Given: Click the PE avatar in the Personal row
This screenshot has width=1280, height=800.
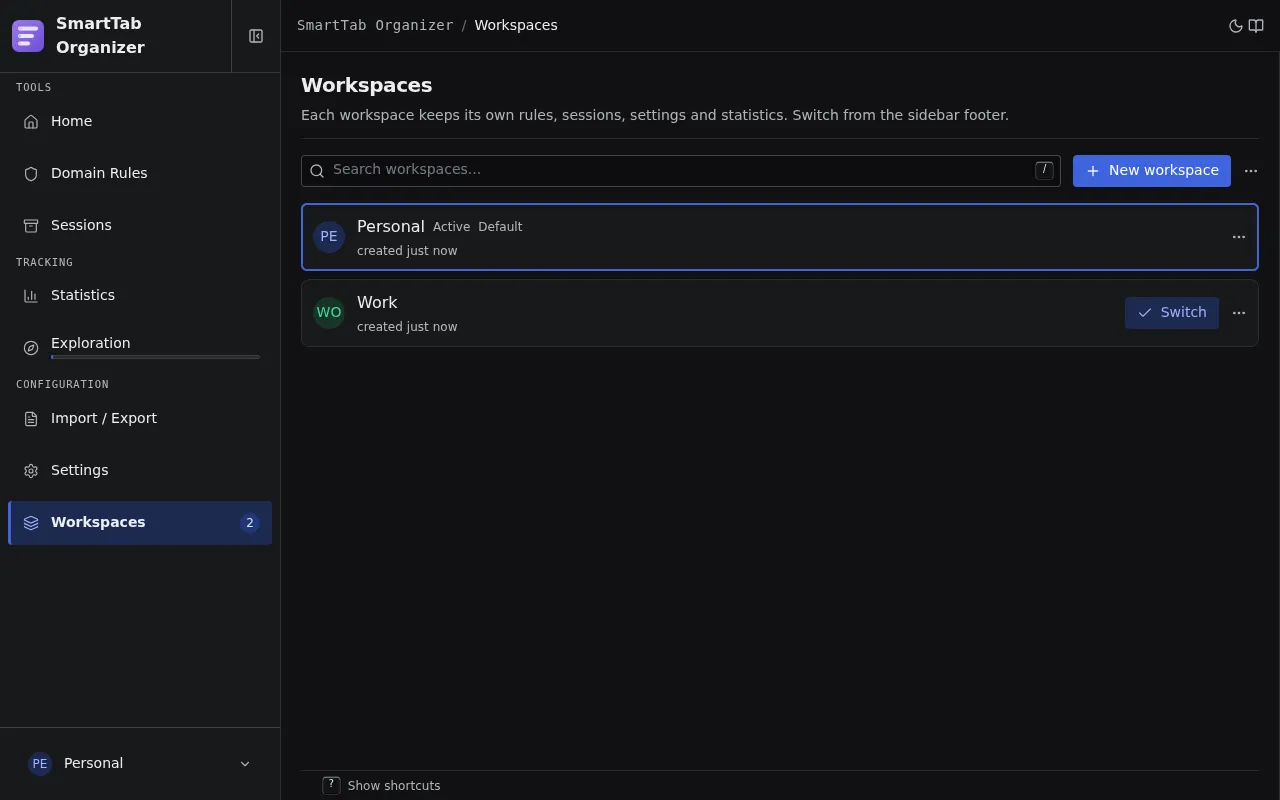Looking at the screenshot, I should point(329,237).
